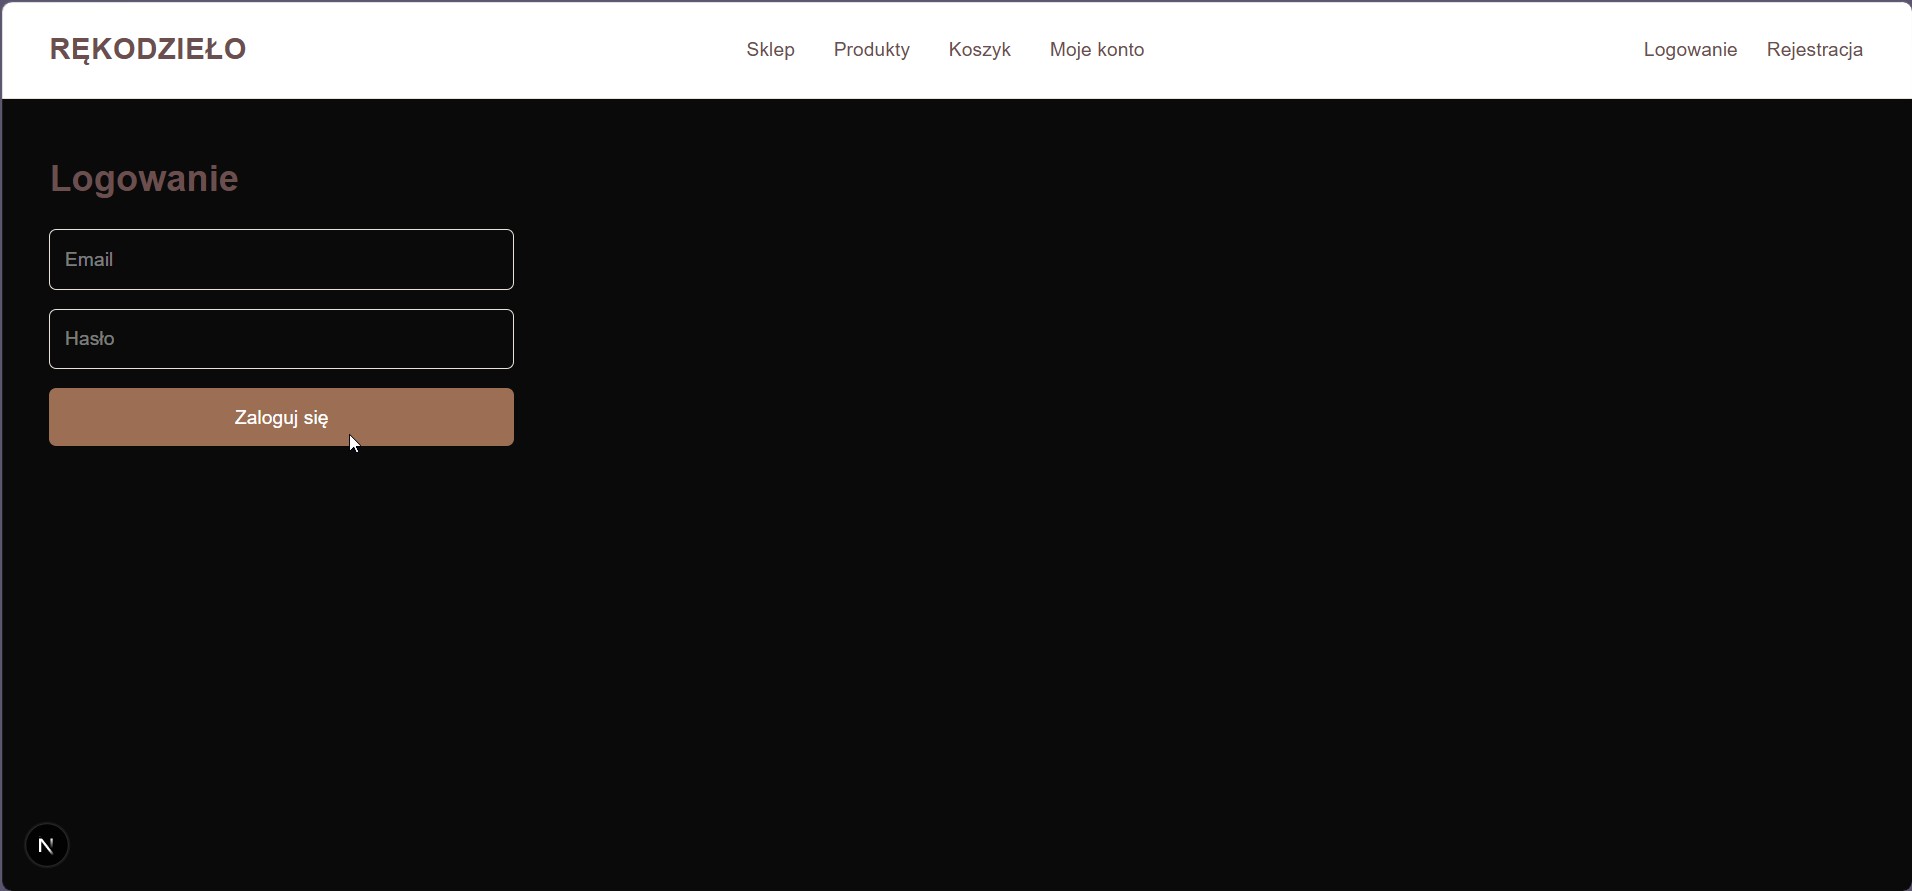The image size is (1912, 891).
Task: Submit with the Zaloguj się button
Action: pos(281,417)
